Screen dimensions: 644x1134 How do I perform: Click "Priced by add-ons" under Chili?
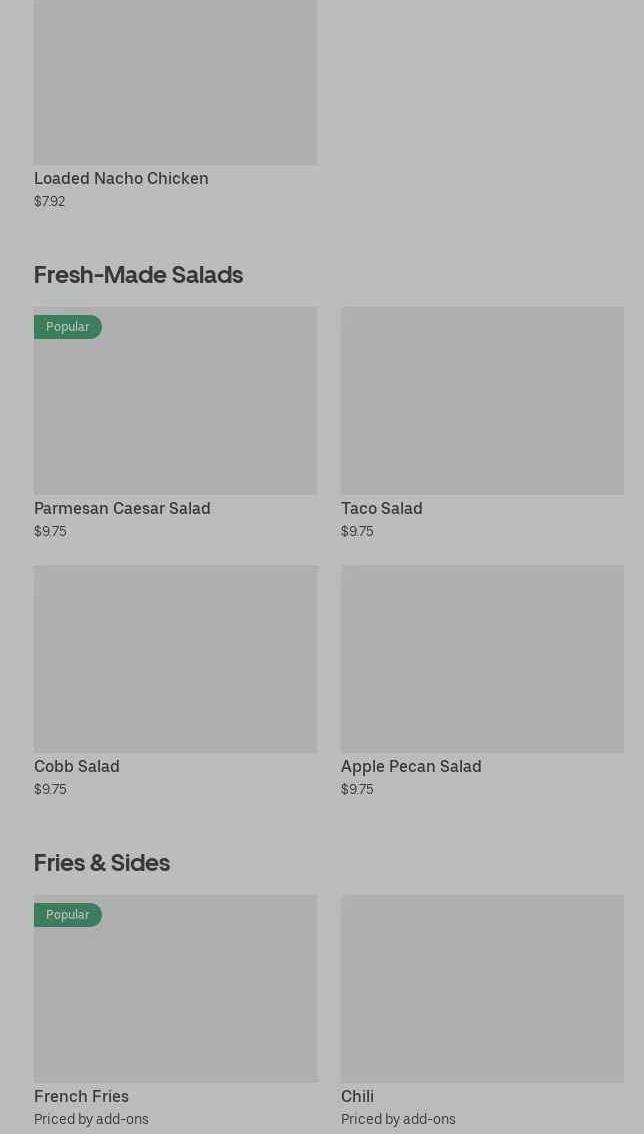(x=398, y=1119)
